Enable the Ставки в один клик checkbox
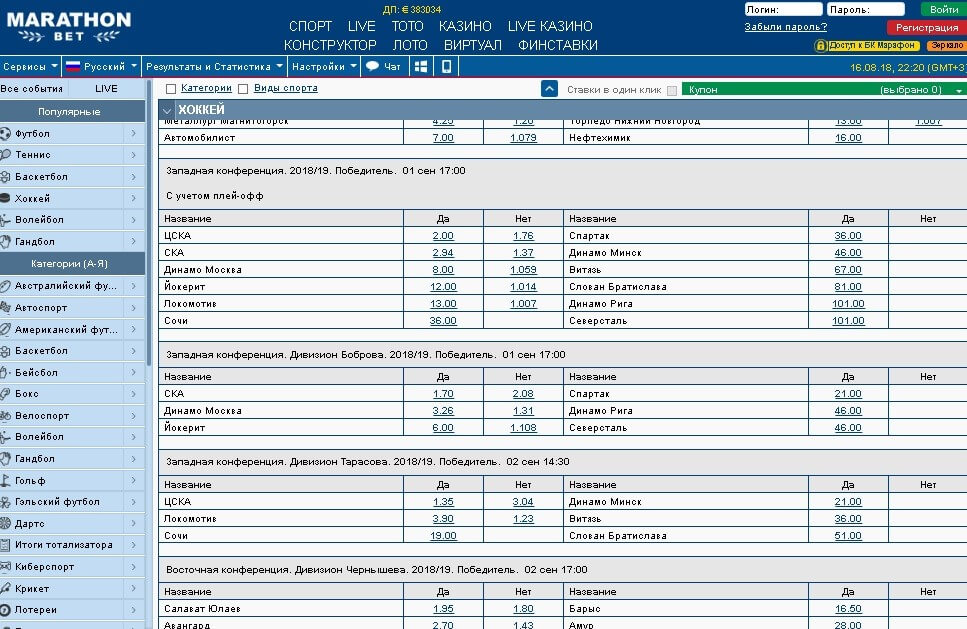Viewport: 967px width, 629px height. click(x=672, y=91)
